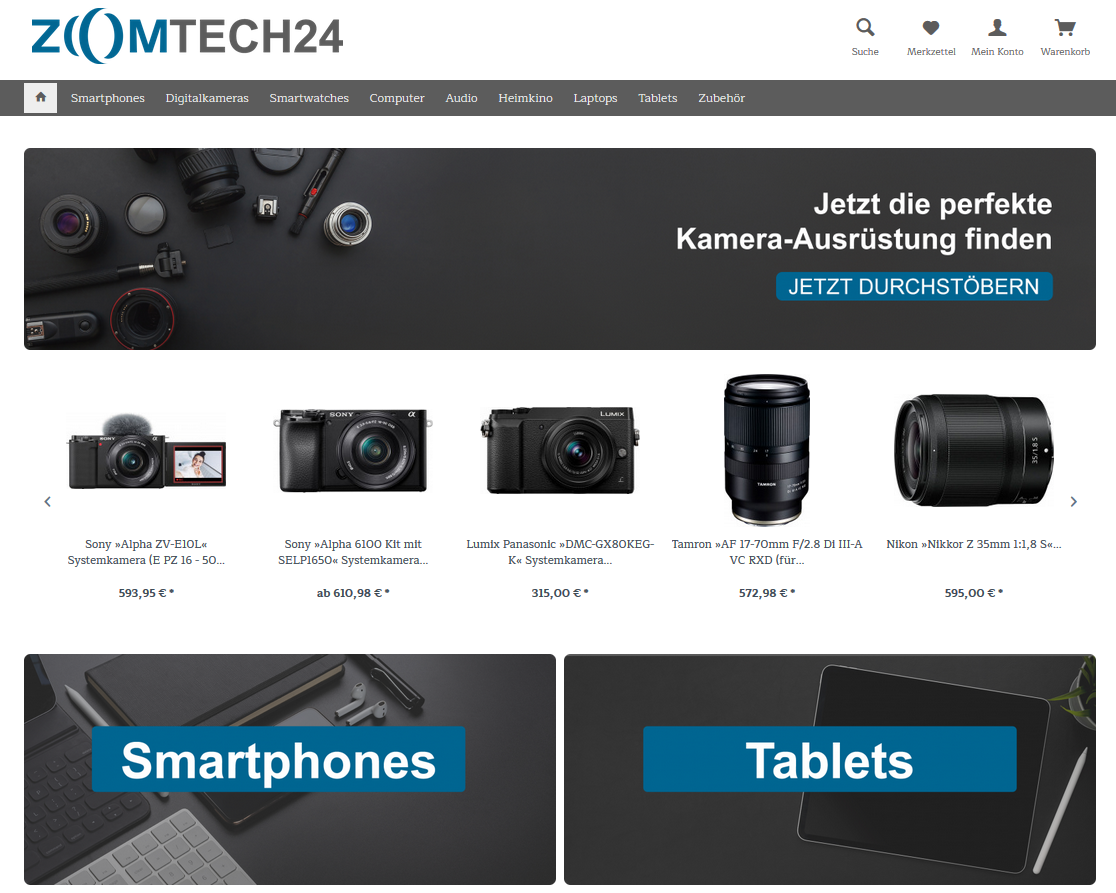1116x893 pixels.
Task: View Tamron AF 17-70mm lens thumbnail
Action: 767,450
